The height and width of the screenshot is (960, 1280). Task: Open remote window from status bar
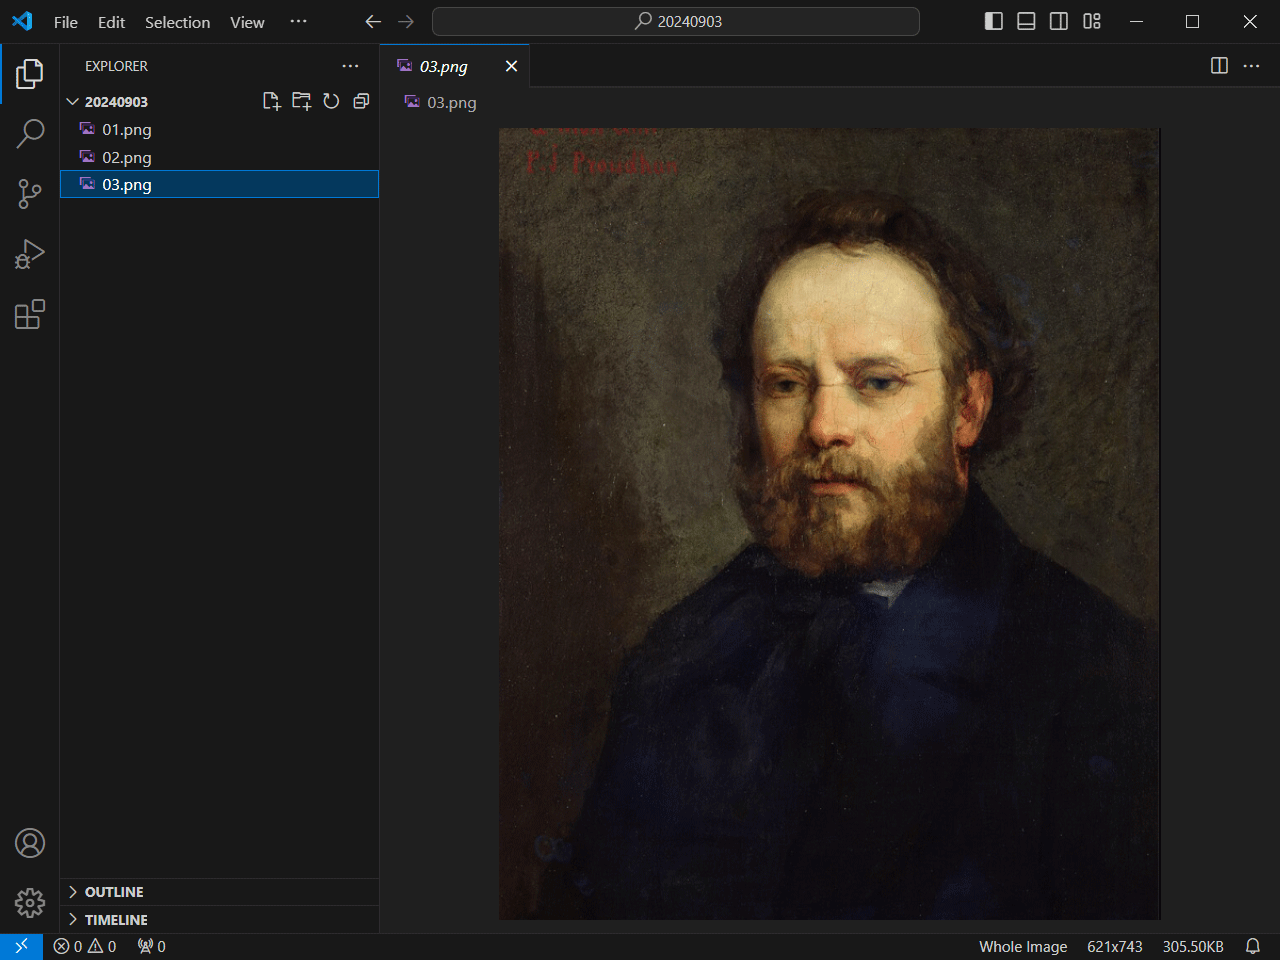(x=21, y=946)
